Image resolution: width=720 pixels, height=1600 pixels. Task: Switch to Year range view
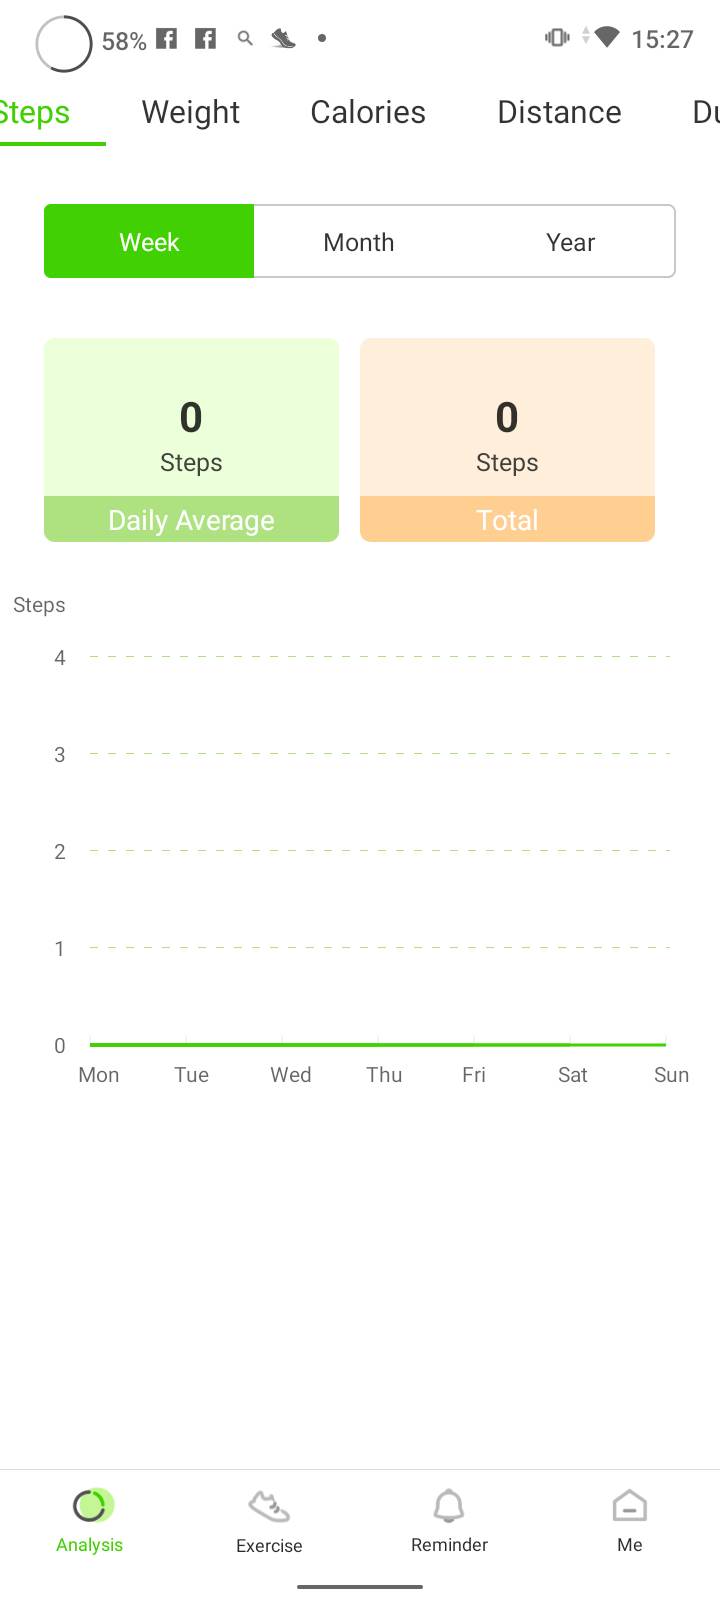570,242
